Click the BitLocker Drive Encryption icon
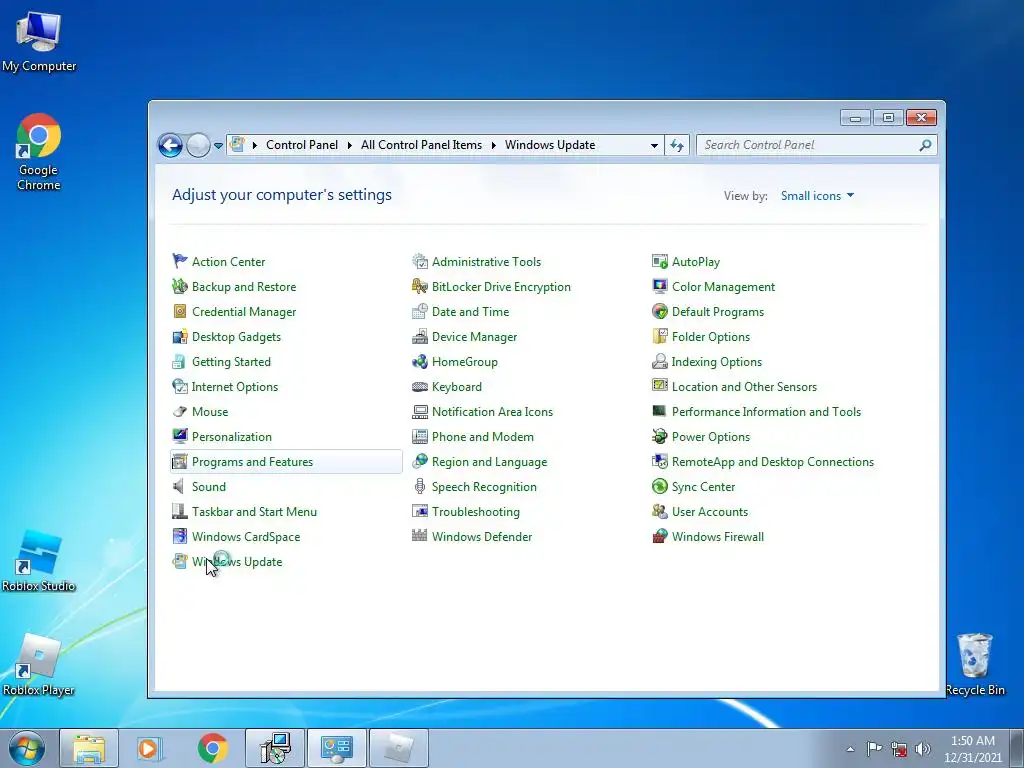Image resolution: width=1024 pixels, height=768 pixels. 420,286
